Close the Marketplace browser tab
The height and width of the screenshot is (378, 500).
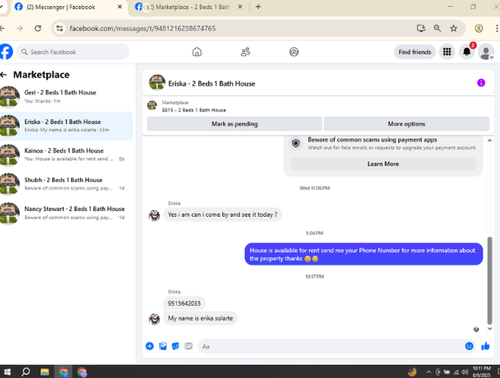click(240, 7)
